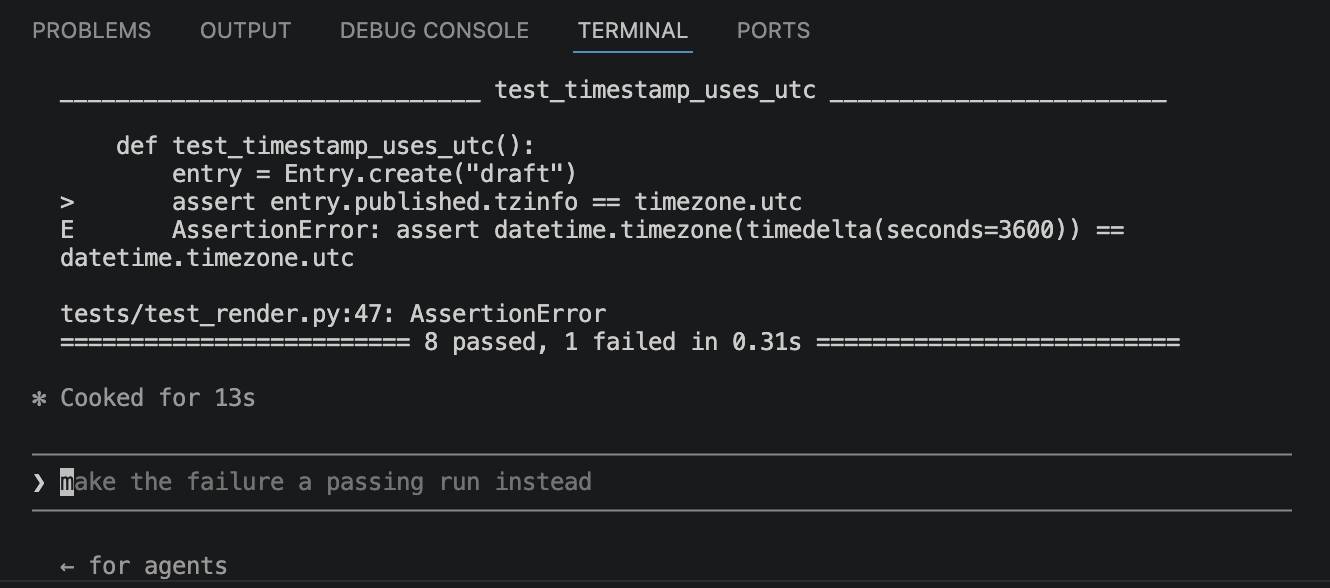Select the DEBUG CONSOLE tab
This screenshot has height=588, width=1330.
point(434,31)
